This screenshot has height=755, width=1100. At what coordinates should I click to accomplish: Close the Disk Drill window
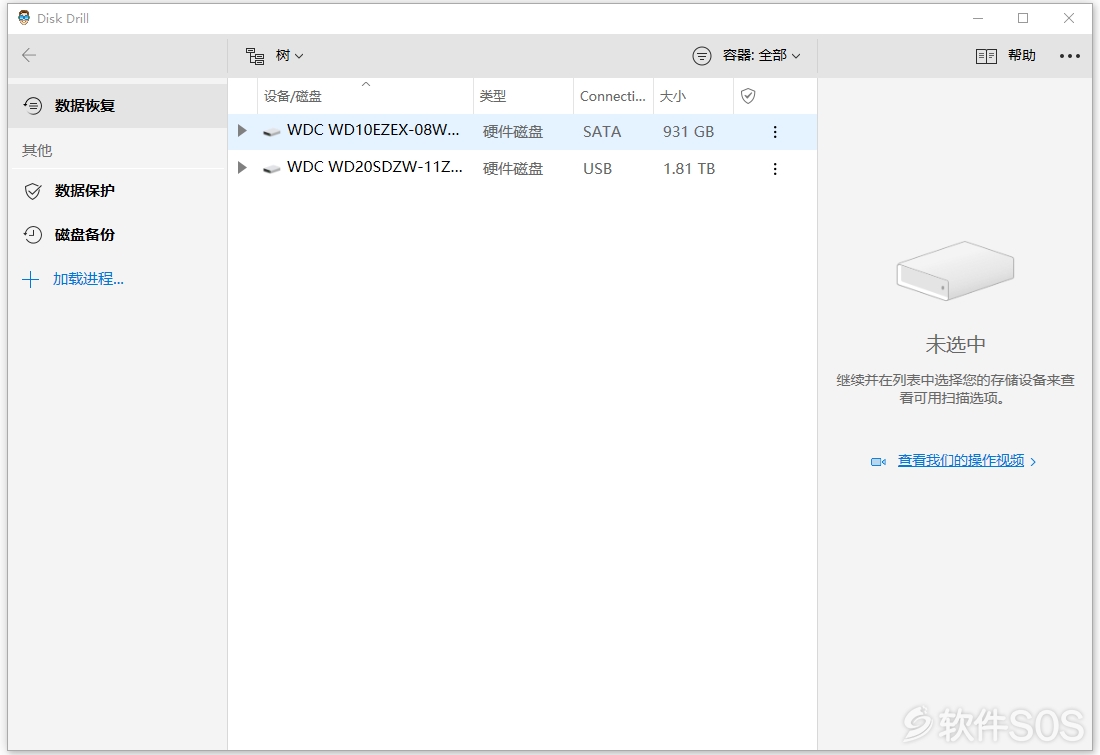tap(1068, 18)
